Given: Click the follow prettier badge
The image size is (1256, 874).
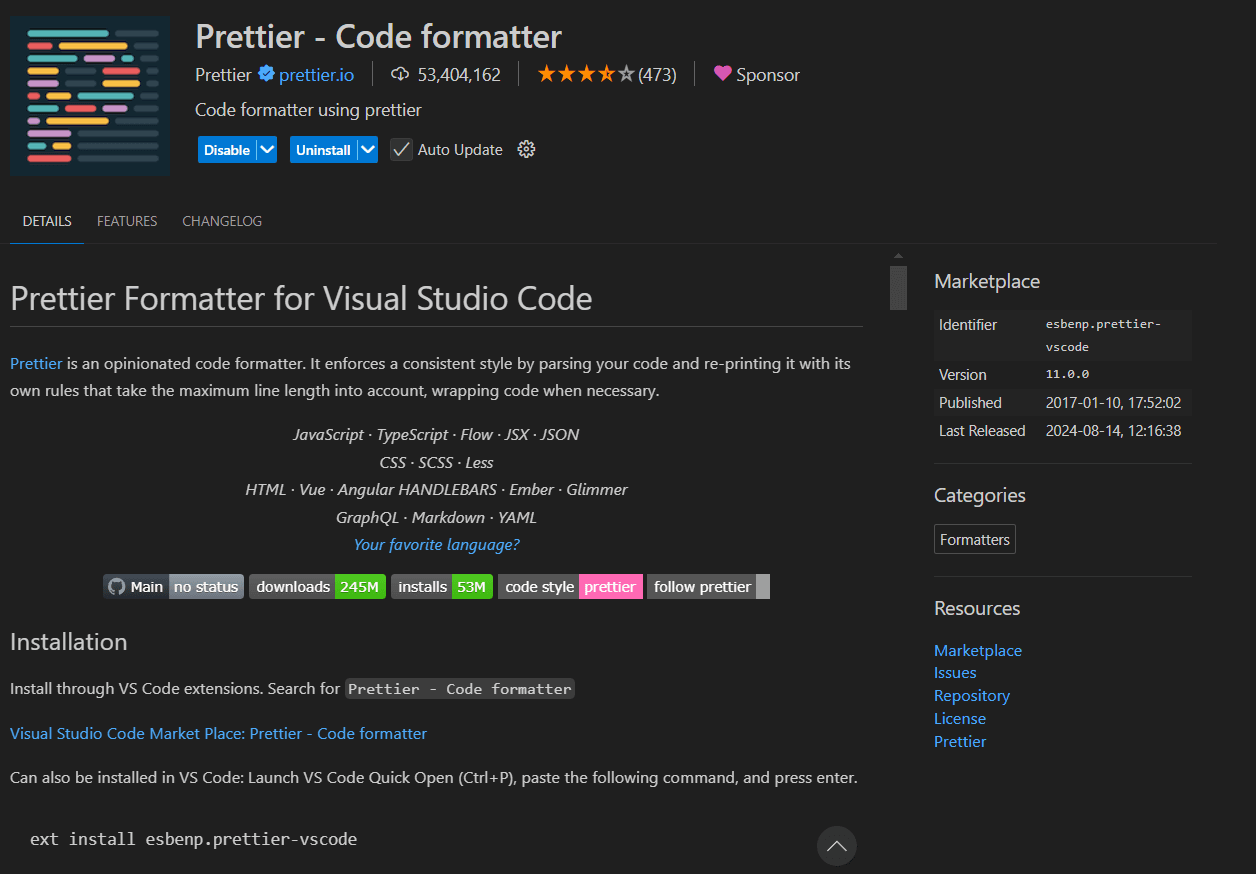Looking at the screenshot, I should click(x=708, y=587).
